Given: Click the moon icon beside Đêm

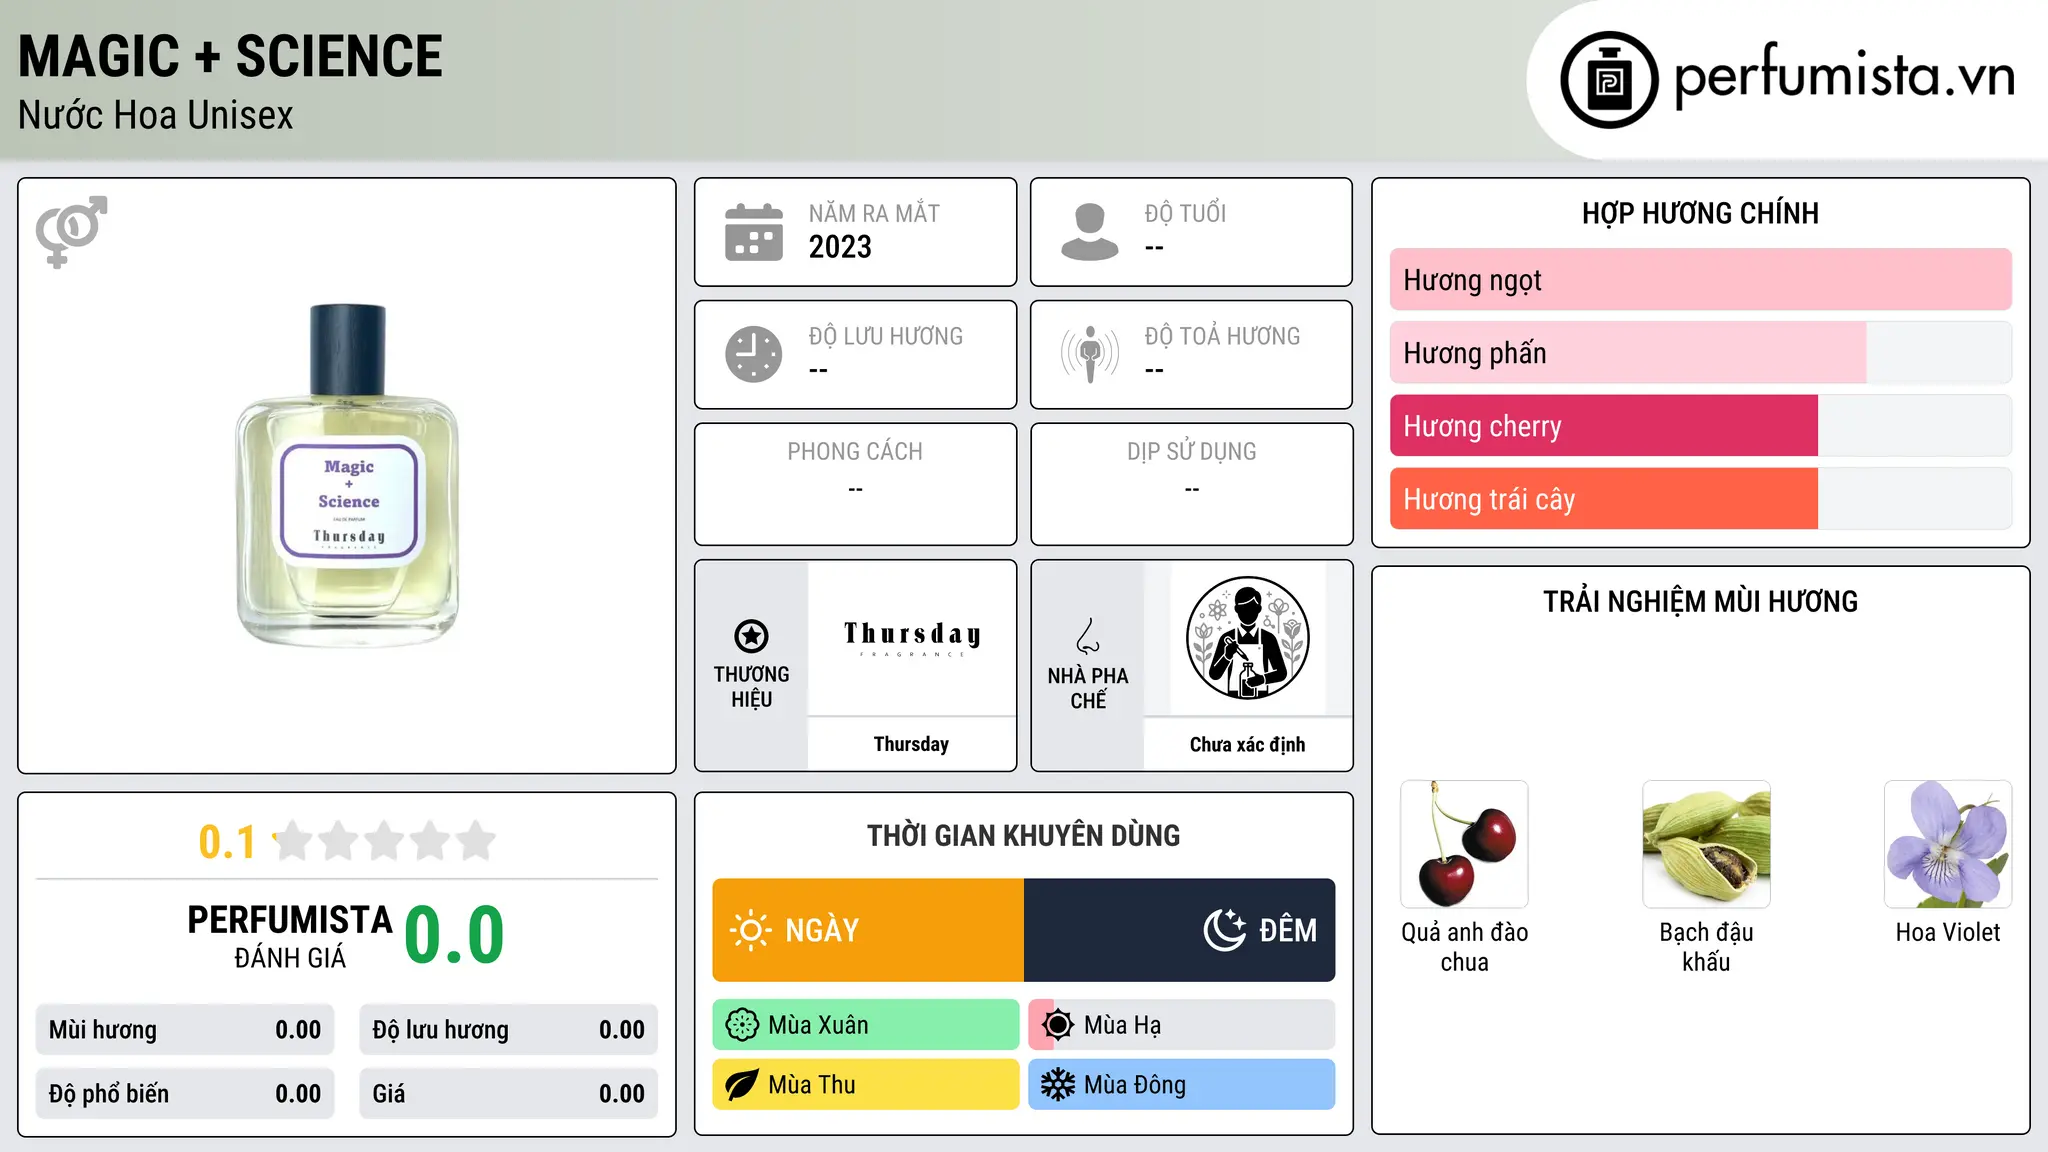Looking at the screenshot, I should [x=1225, y=930].
